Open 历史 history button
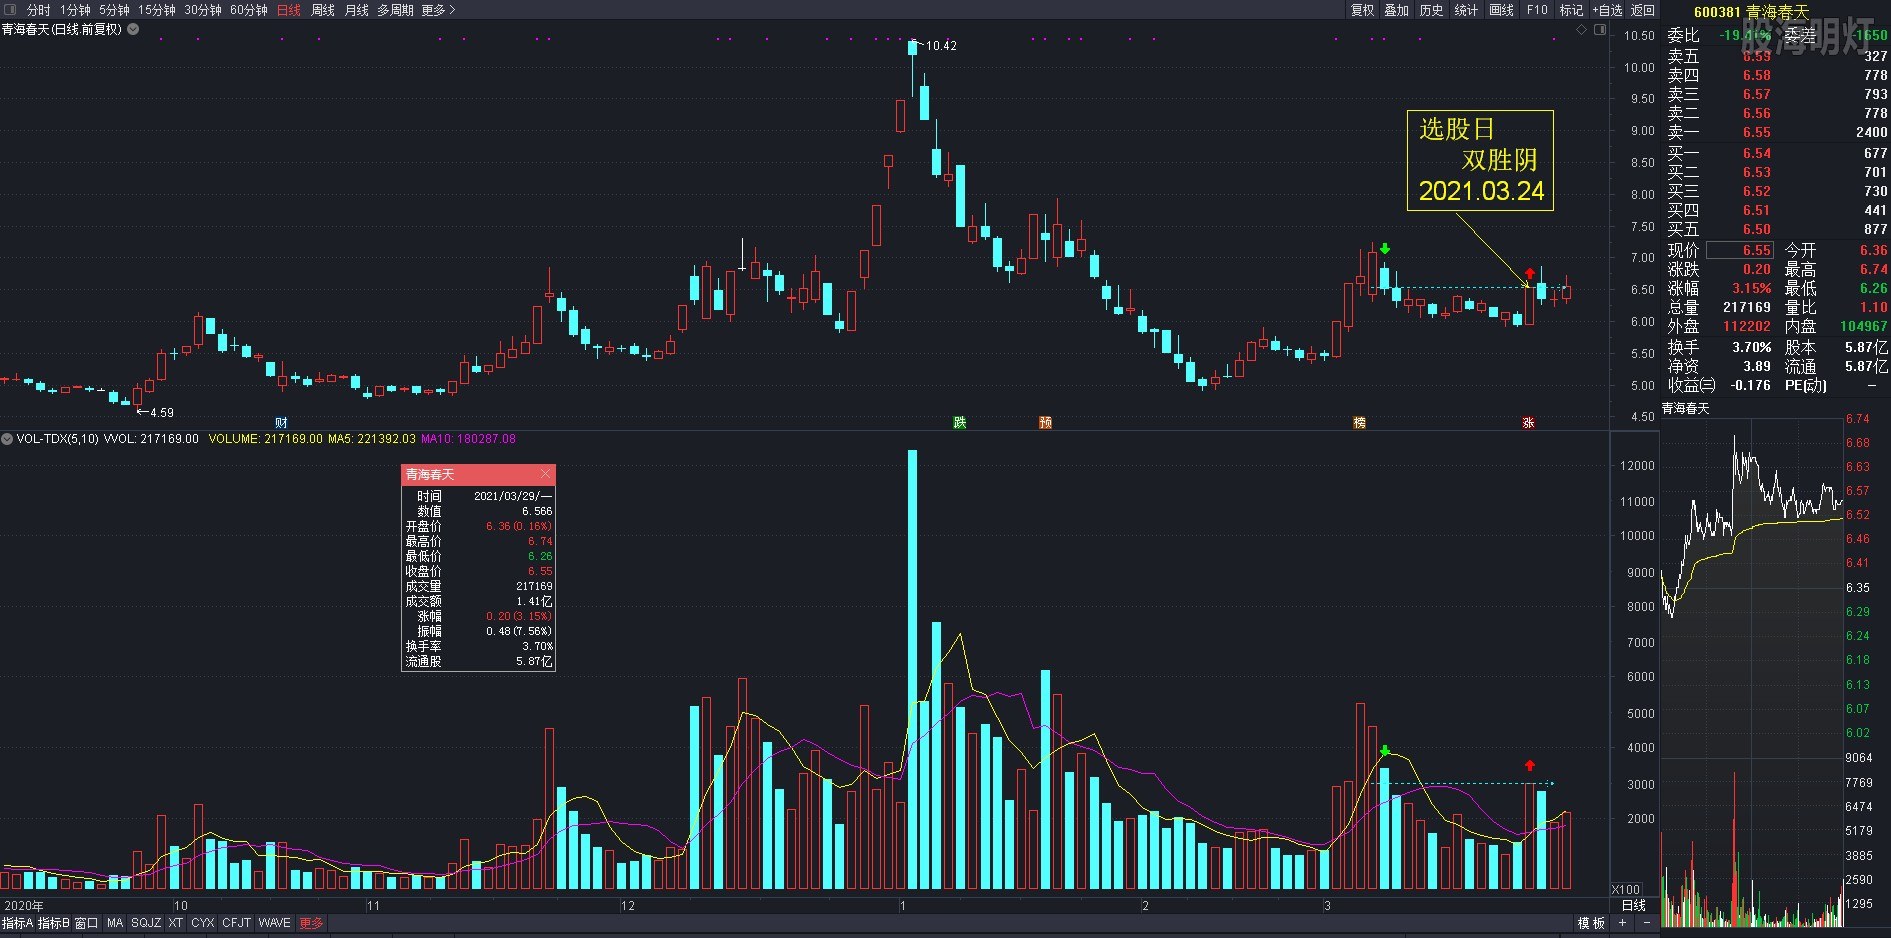 click(x=1432, y=10)
